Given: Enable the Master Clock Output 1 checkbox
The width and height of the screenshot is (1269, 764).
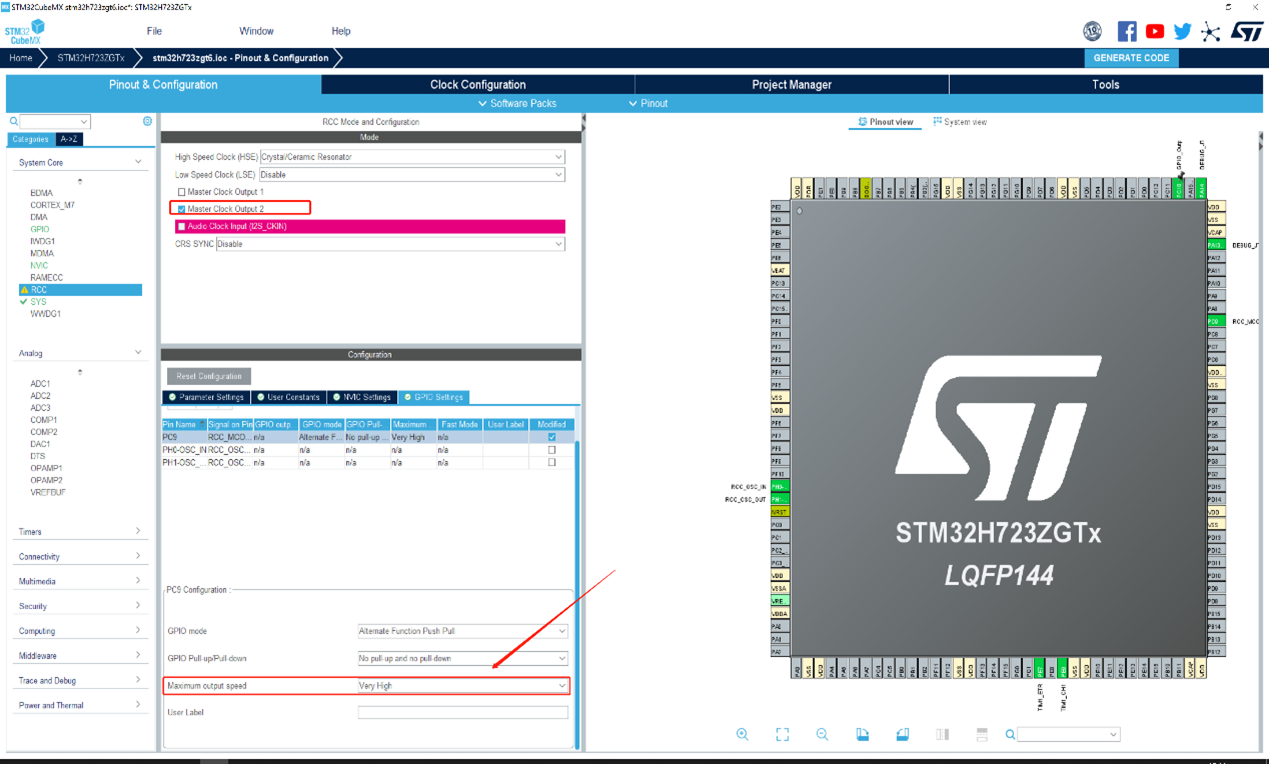Looking at the screenshot, I should pos(181,192).
